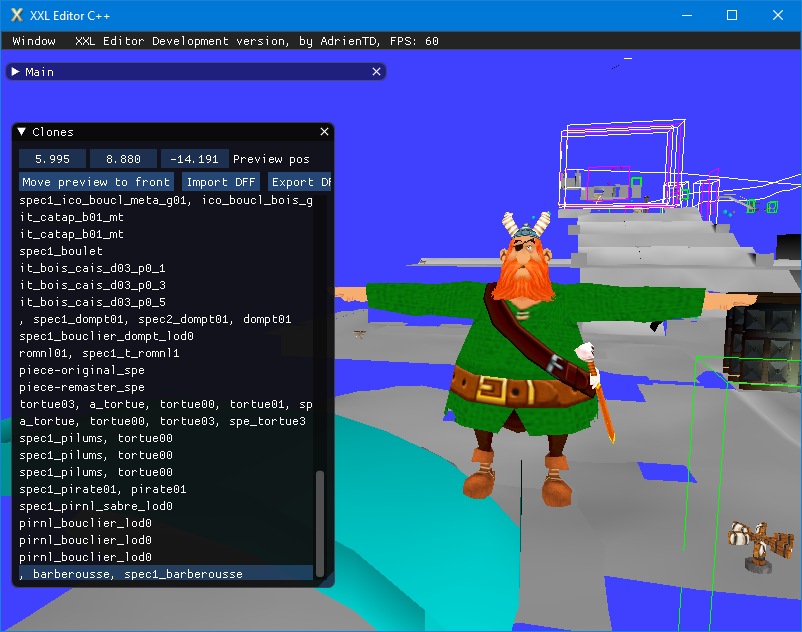802x632 pixels.
Task: Click the 5.995 preview X field
Action: click(x=52, y=159)
